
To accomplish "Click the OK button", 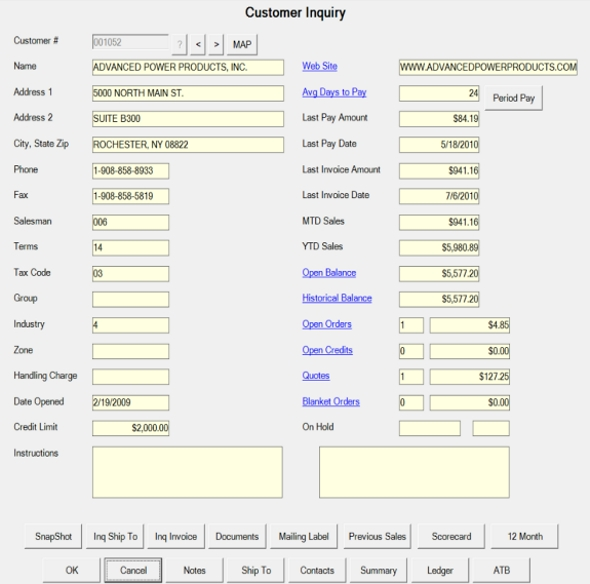I will (71, 570).
